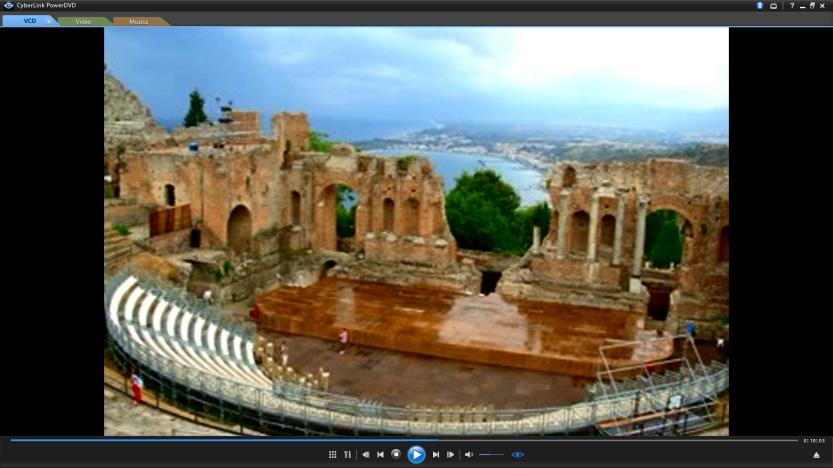Minimize the PowerDVD window
This screenshot has width=833, height=468.
pyautogui.click(x=802, y=6)
